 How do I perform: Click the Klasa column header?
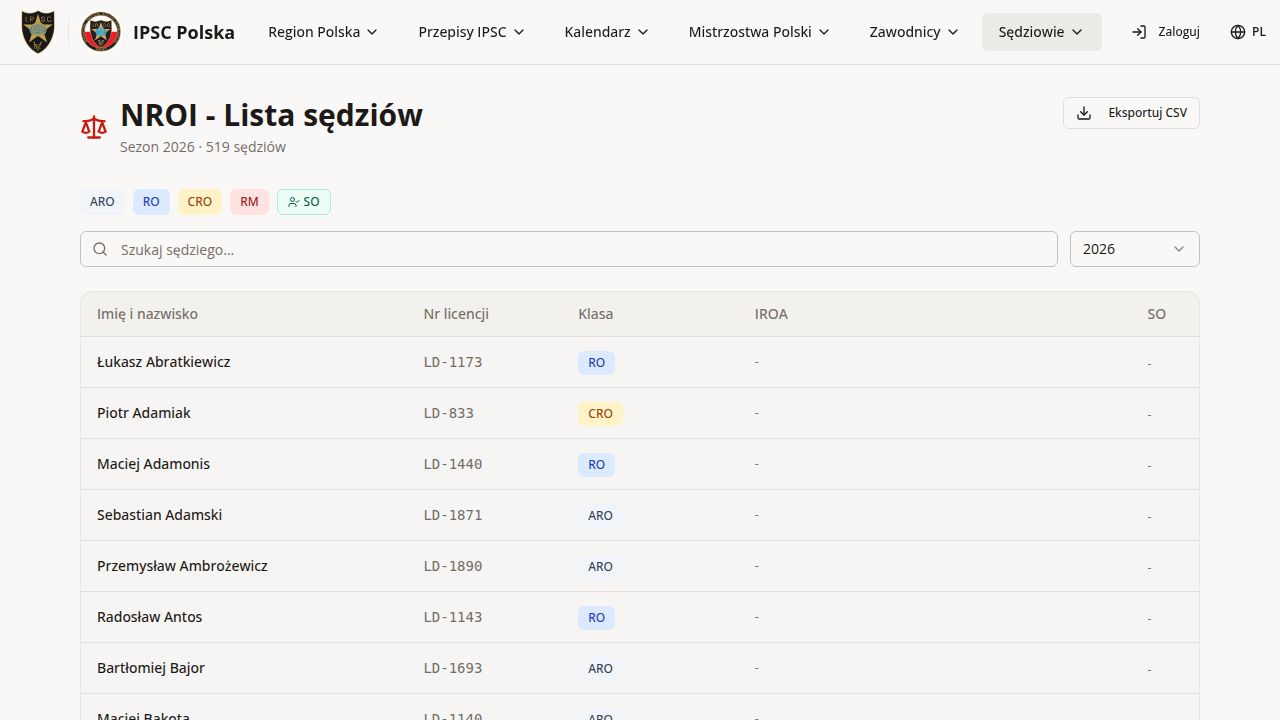tap(596, 314)
